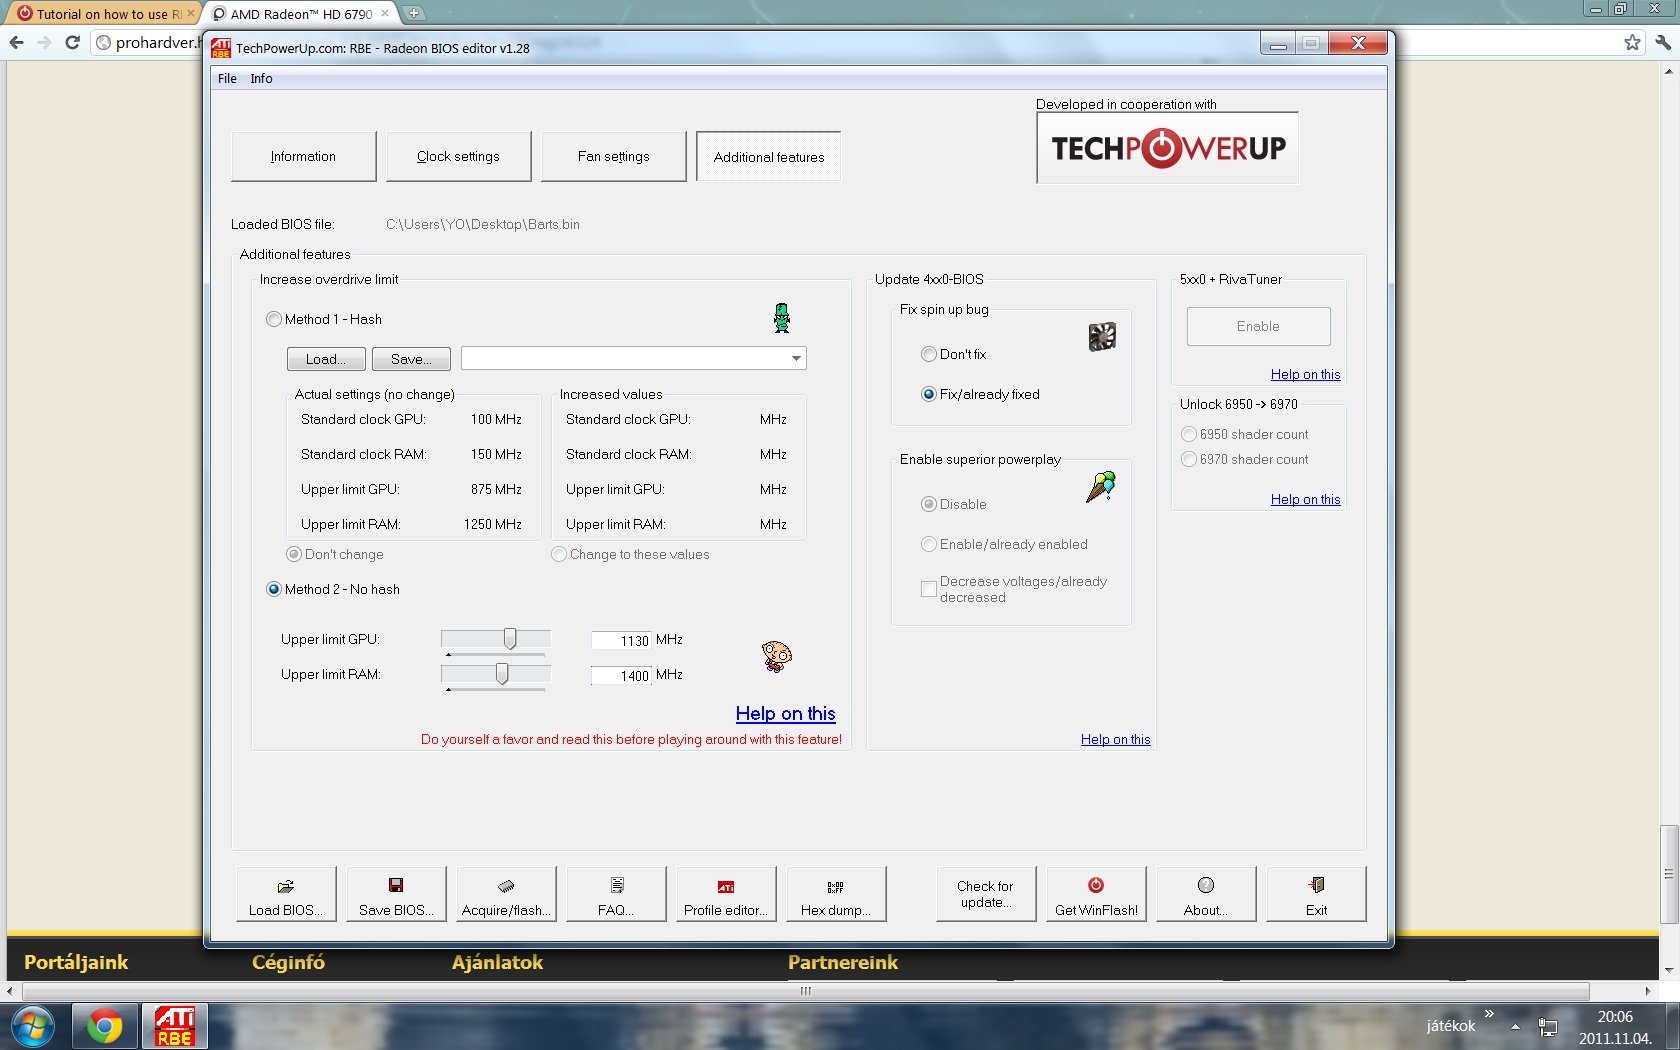The image size is (1680, 1050).
Task: Switch to the Fan settings tab
Action: pos(613,156)
